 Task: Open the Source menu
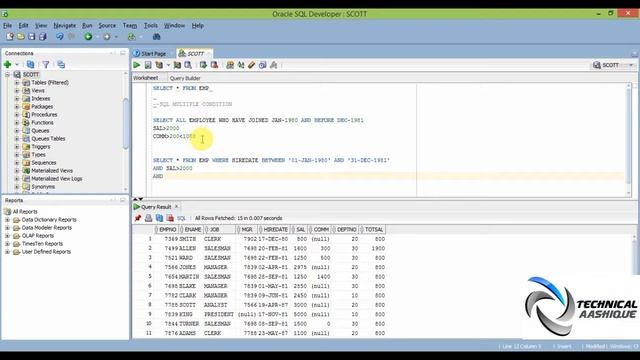(x=107, y=25)
